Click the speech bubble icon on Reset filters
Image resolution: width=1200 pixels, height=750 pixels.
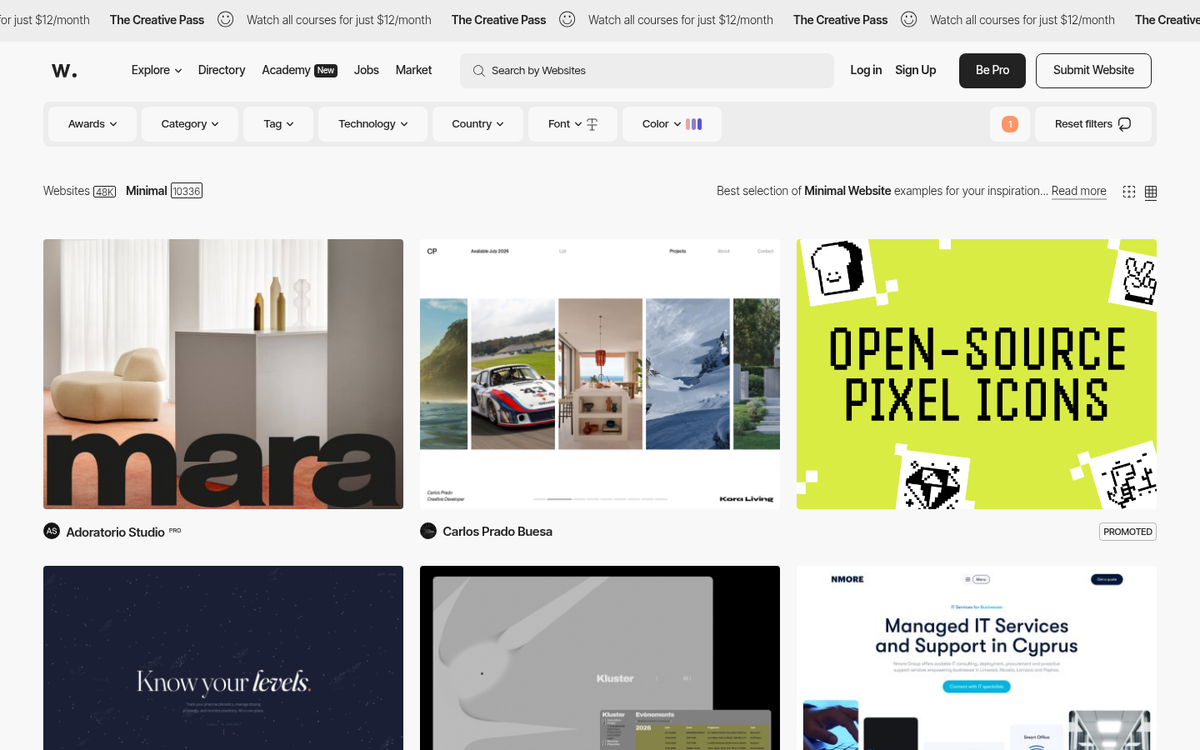1124,124
